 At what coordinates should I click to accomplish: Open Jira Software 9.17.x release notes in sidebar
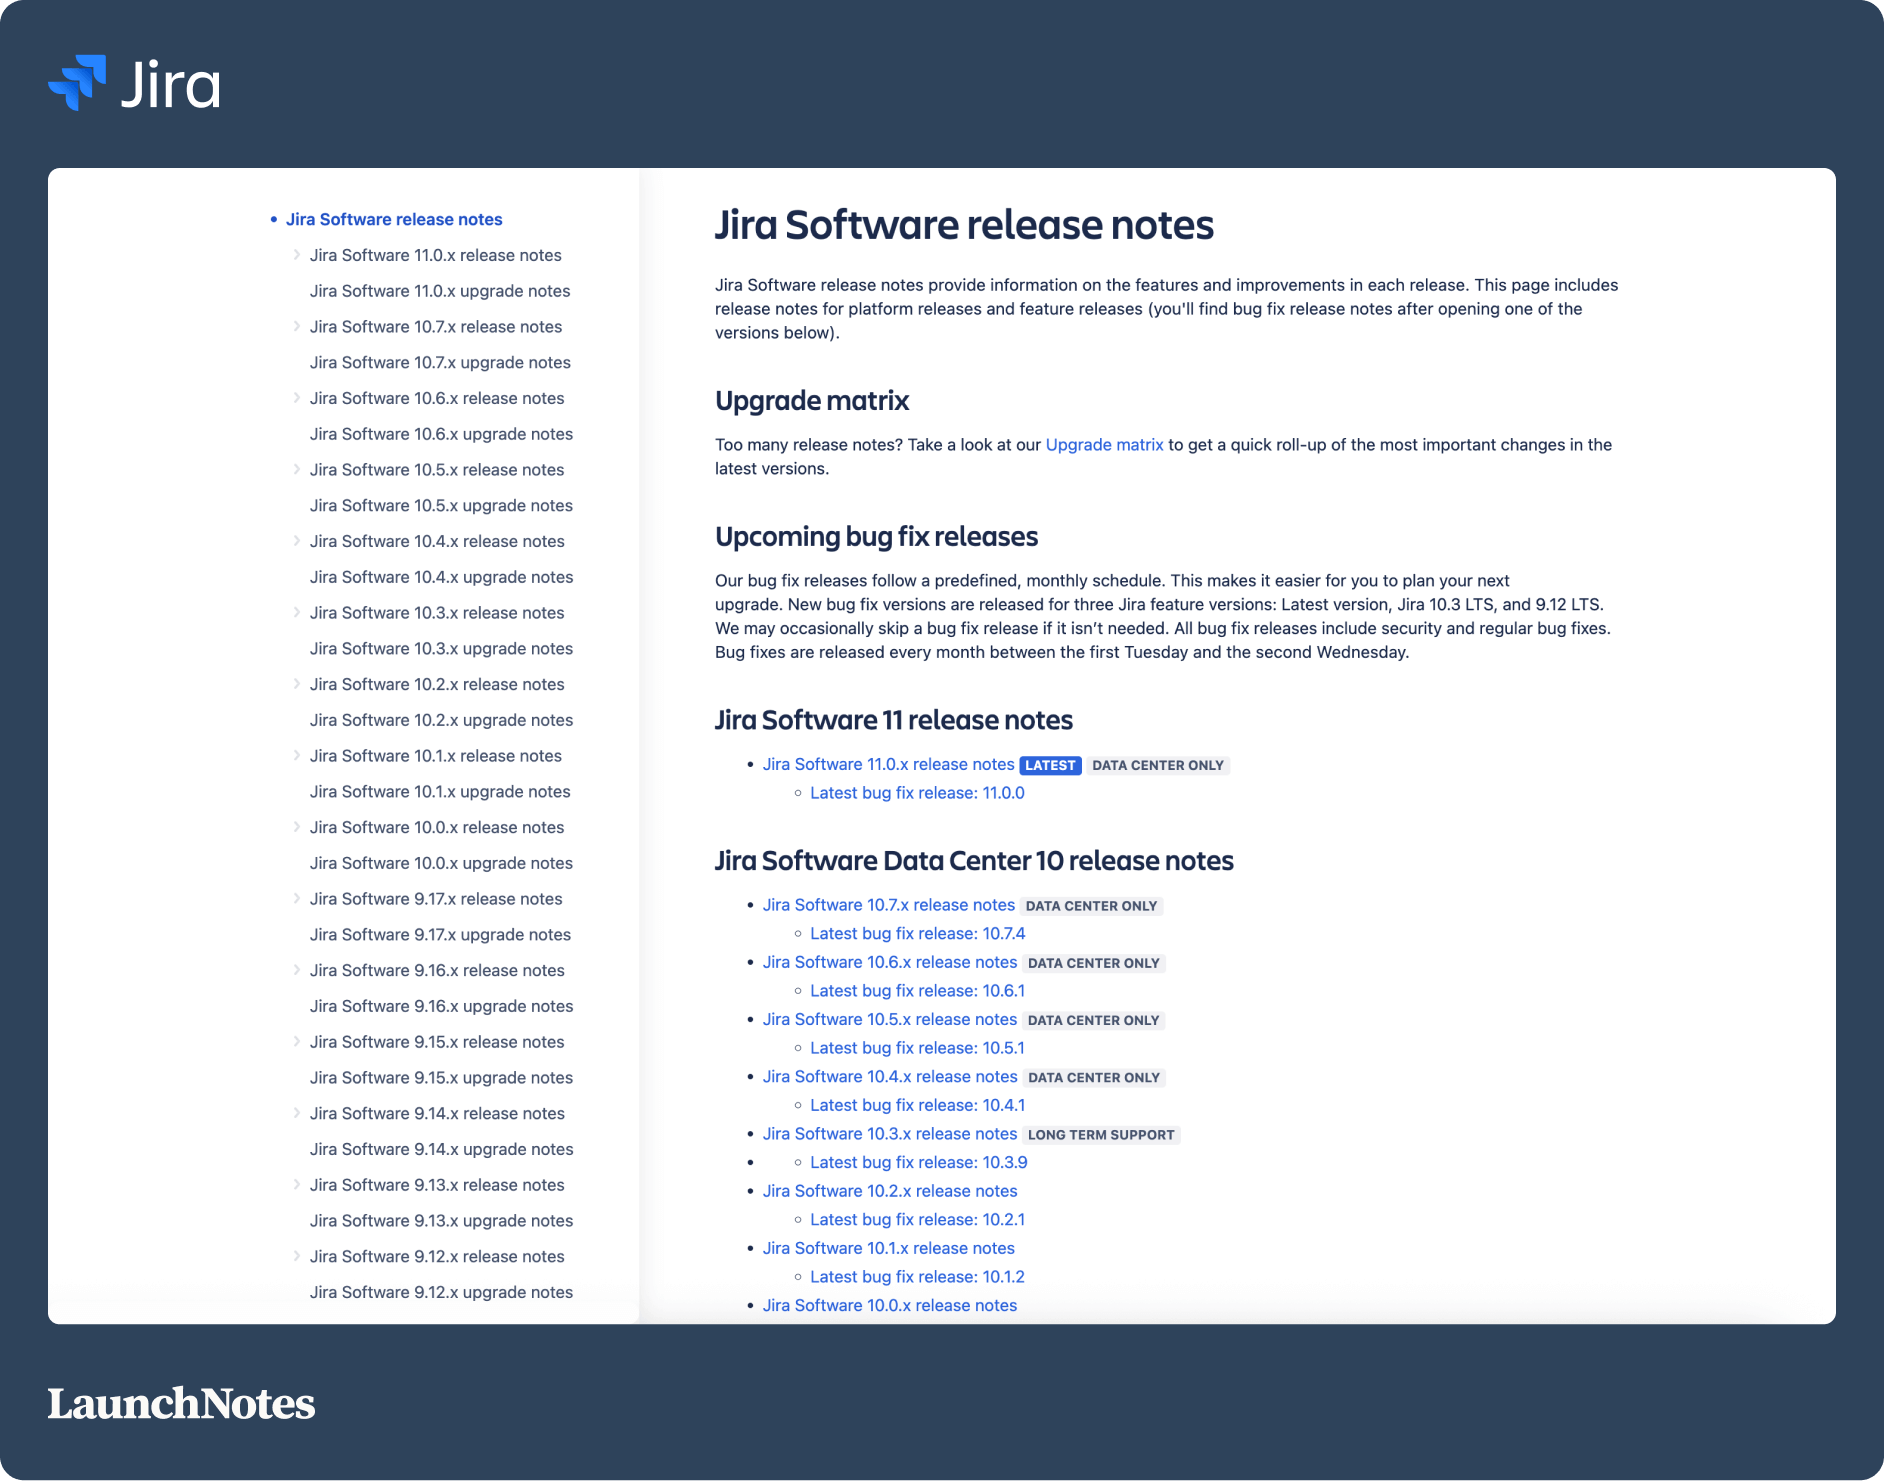tap(436, 899)
